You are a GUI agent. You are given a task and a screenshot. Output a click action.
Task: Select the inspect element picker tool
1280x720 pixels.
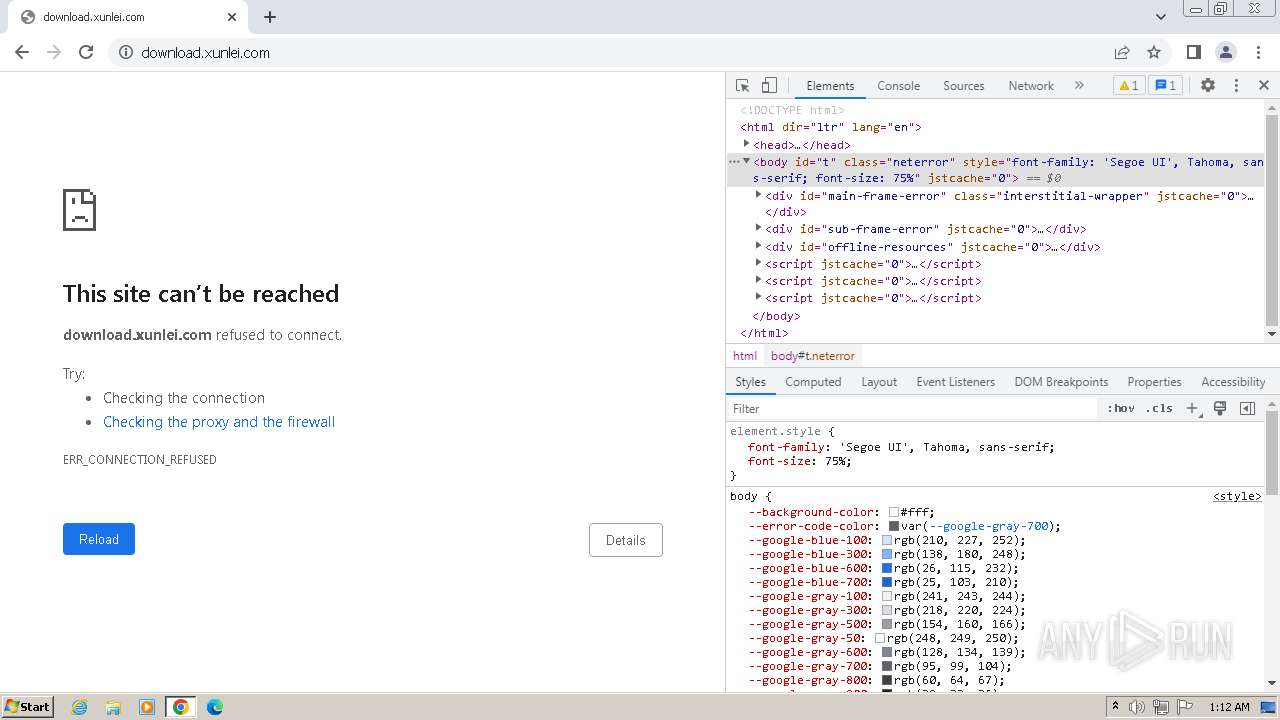(742, 86)
